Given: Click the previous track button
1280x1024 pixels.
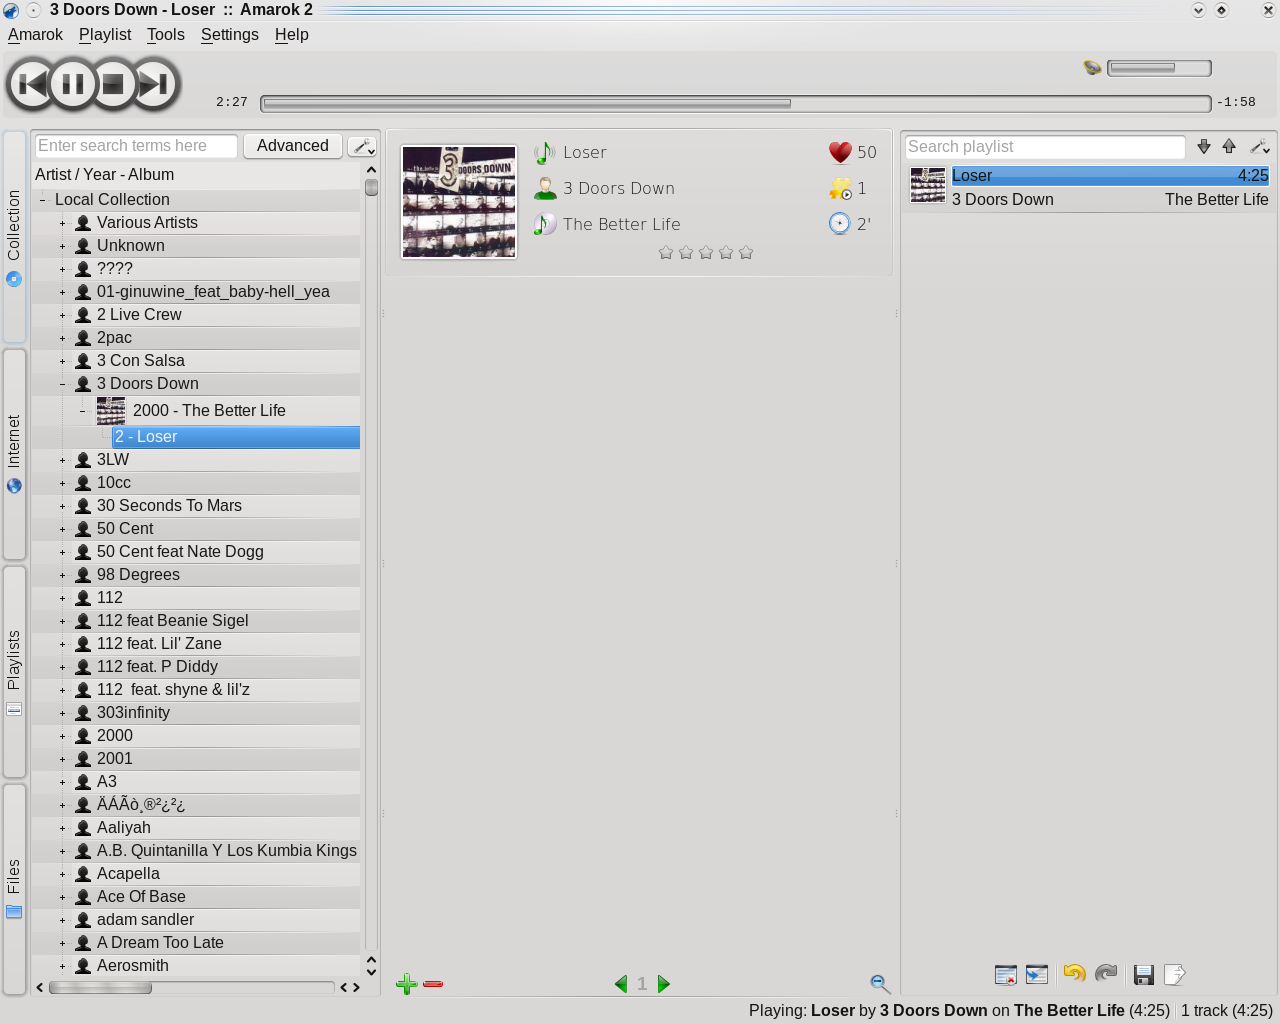Looking at the screenshot, I should 33,85.
